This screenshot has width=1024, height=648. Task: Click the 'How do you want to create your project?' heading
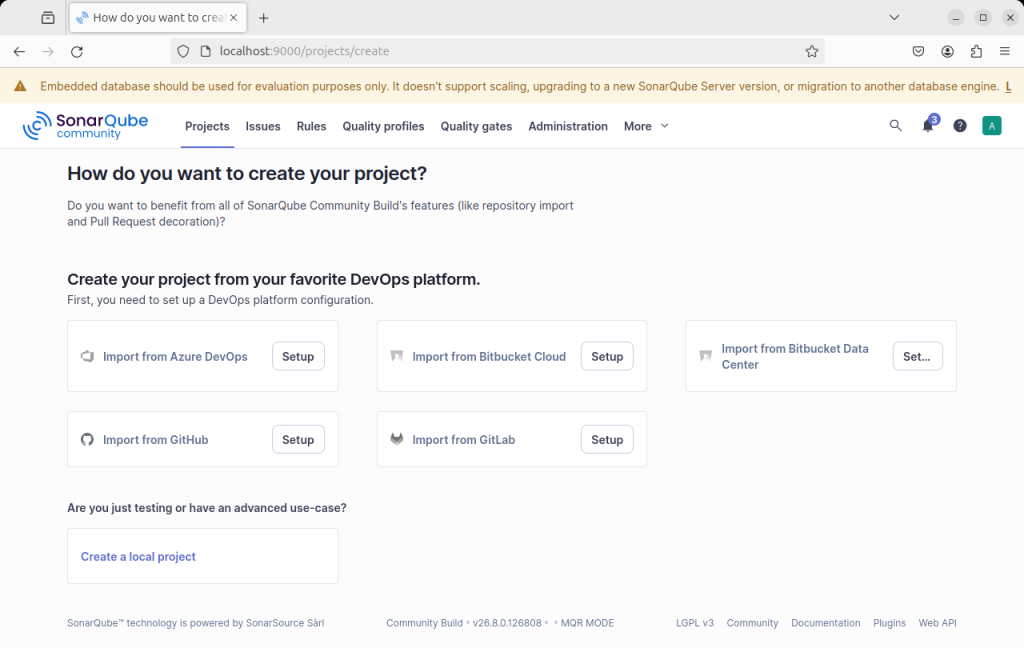pos(247,174)
